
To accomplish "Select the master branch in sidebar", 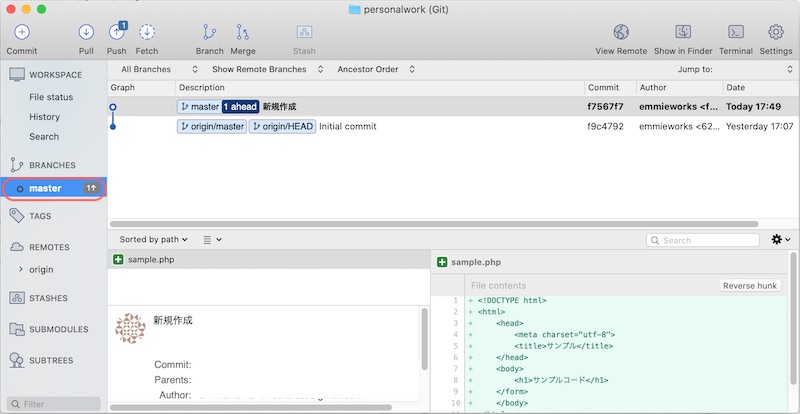I will 54,188.
